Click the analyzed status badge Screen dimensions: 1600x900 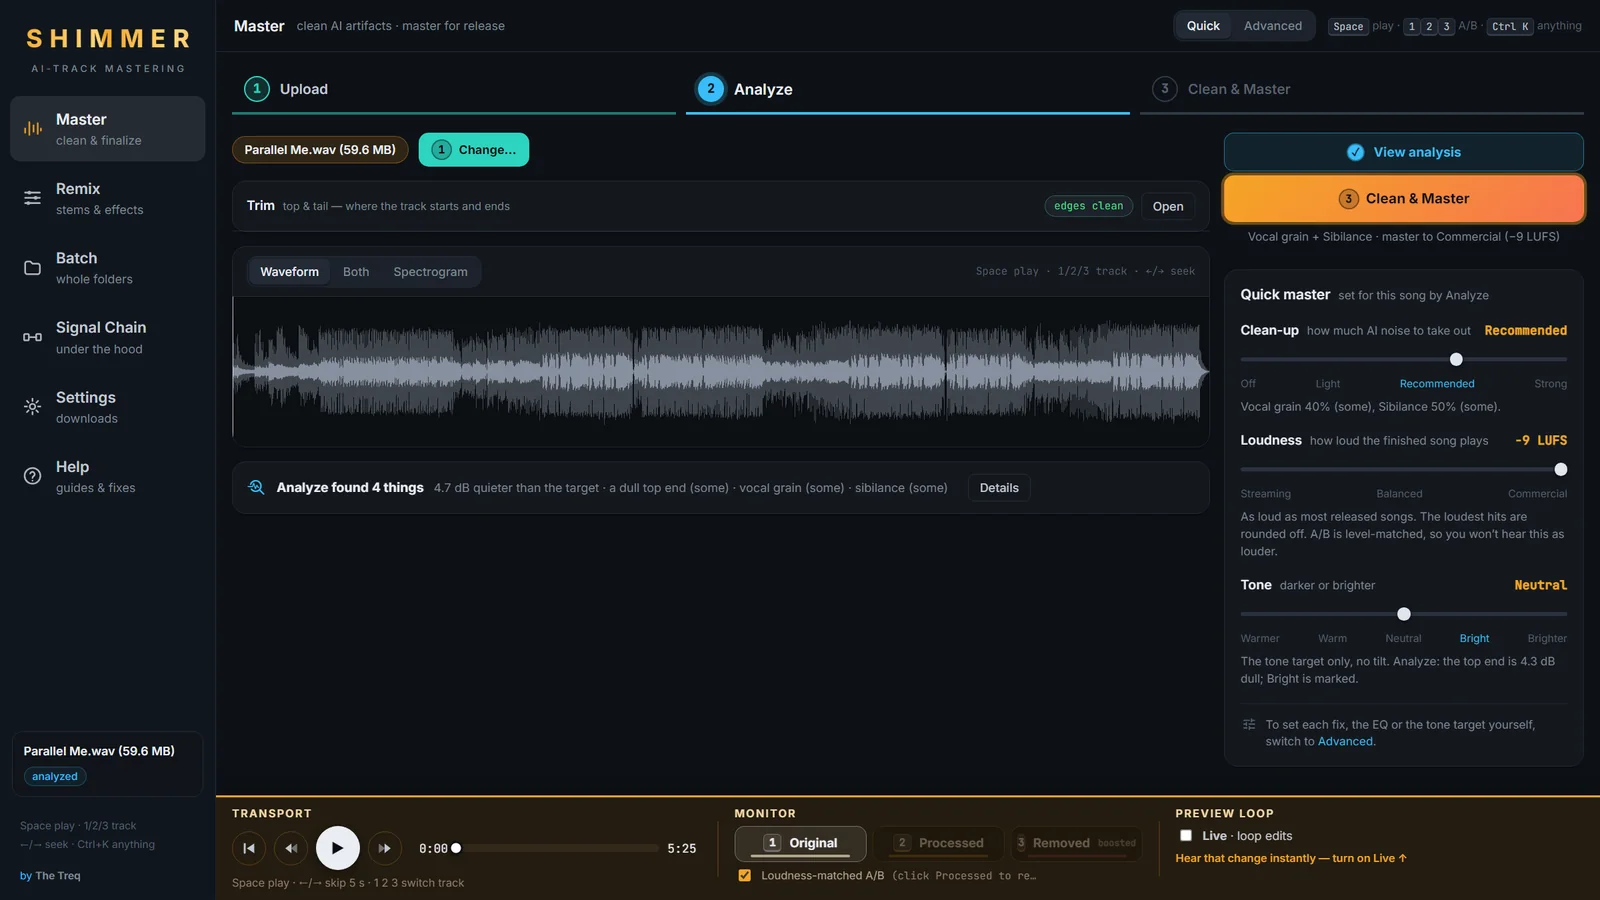(55, 777)
